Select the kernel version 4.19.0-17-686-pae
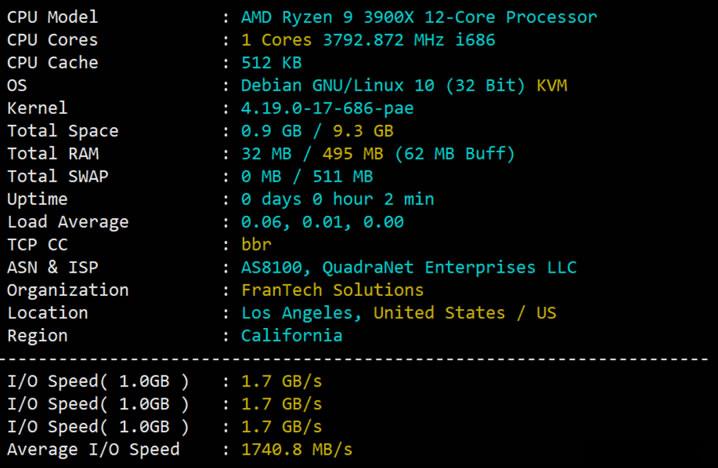The width and height of the screenshot is (718, 468). pyautogui.click(x=327, y=109)
